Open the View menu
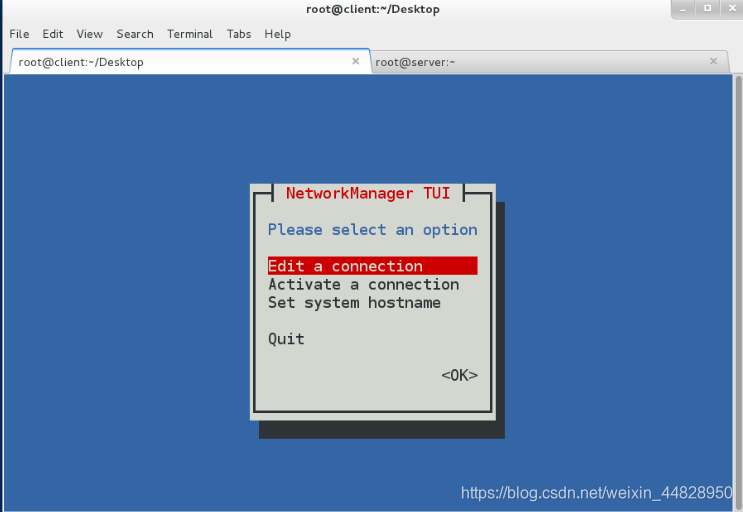 click(x=90, y=34)
